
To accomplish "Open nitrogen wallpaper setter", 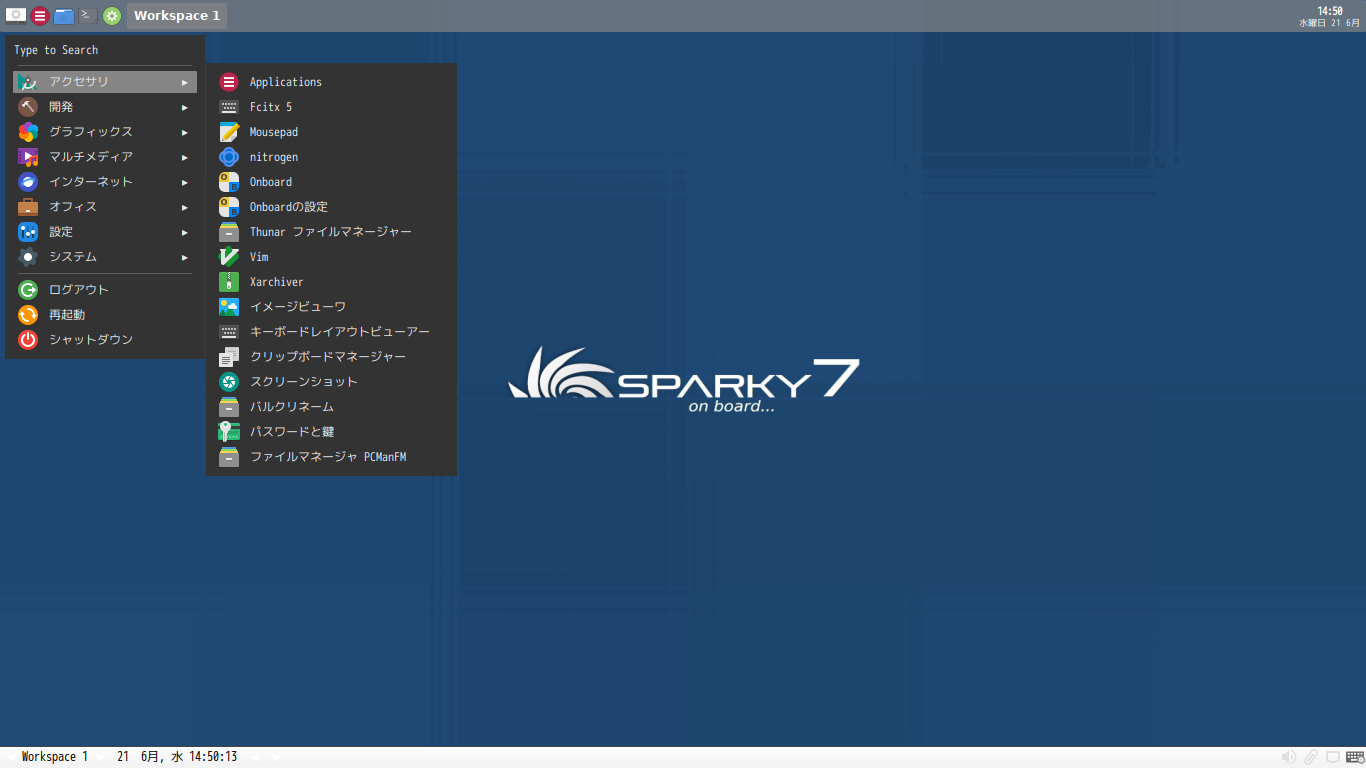I will tap(331, 157).
